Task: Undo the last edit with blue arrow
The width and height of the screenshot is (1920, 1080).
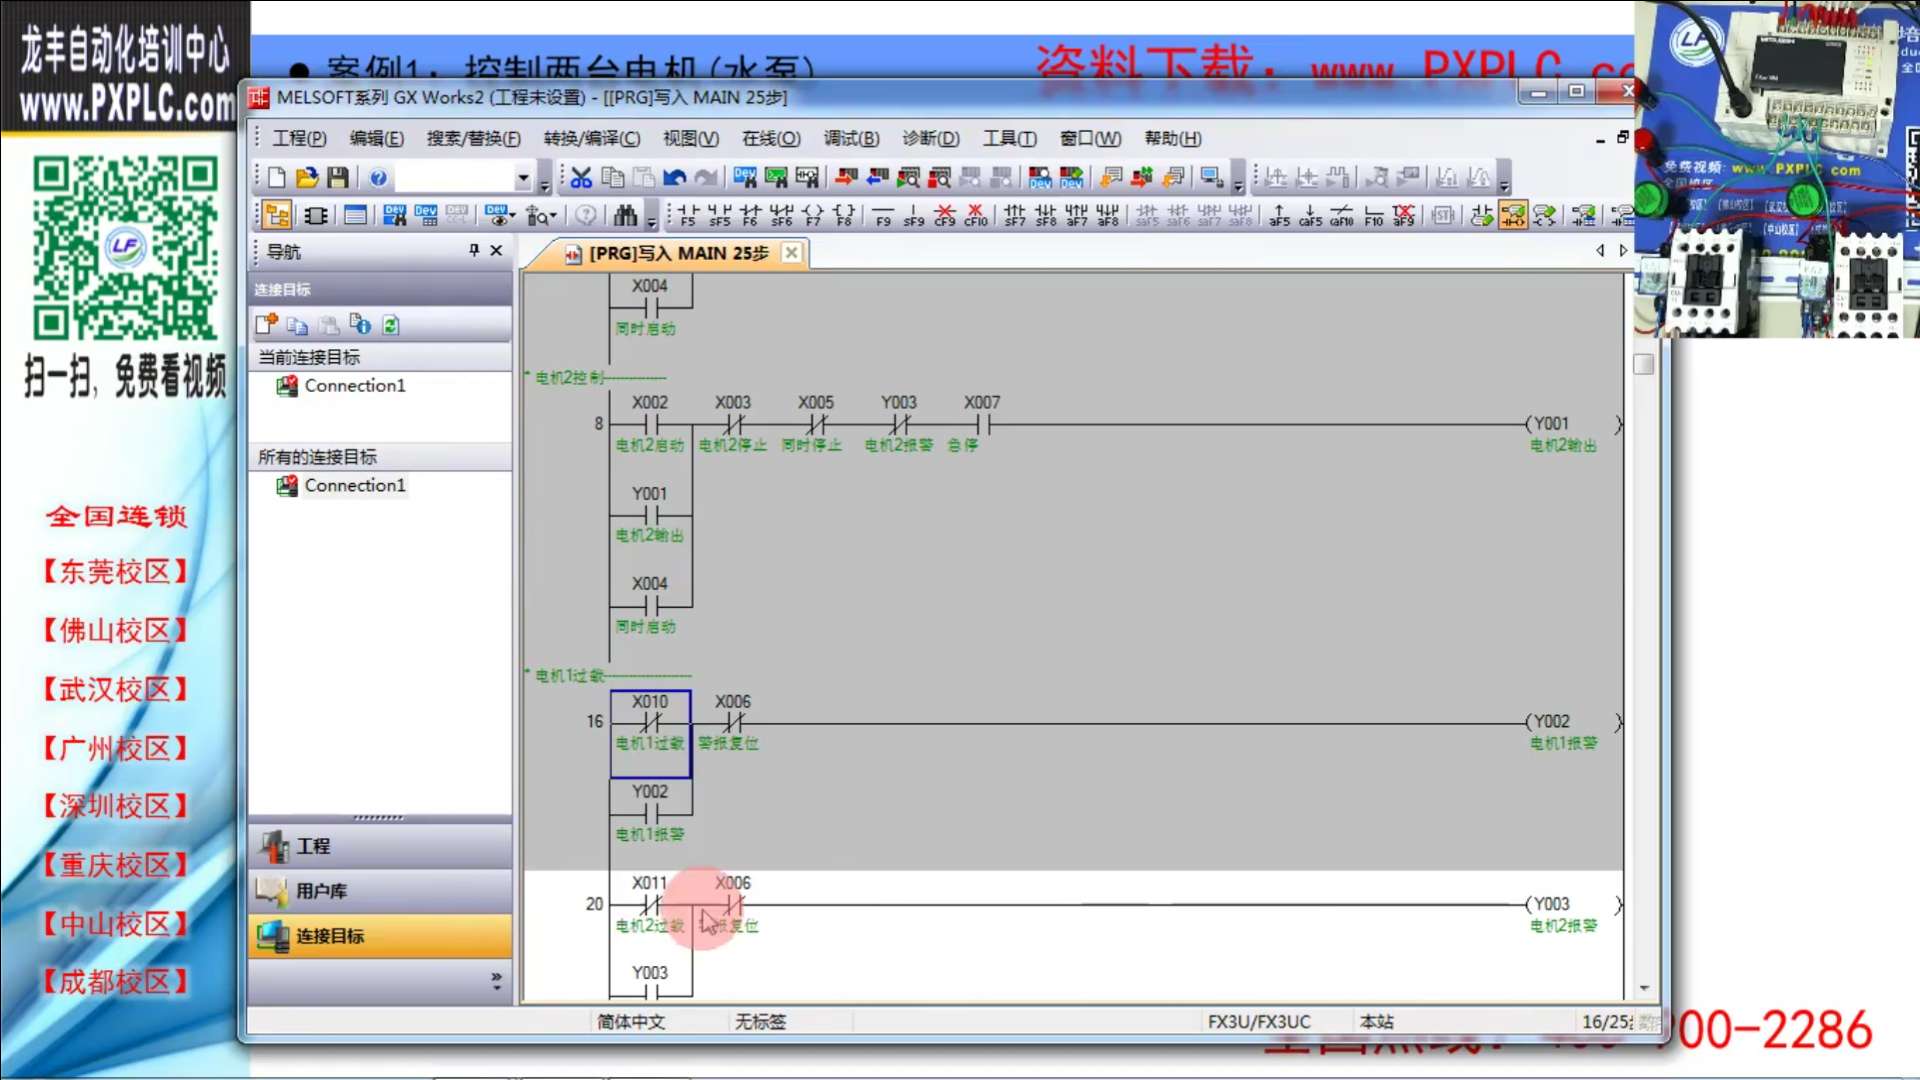Action: (675, 178)
